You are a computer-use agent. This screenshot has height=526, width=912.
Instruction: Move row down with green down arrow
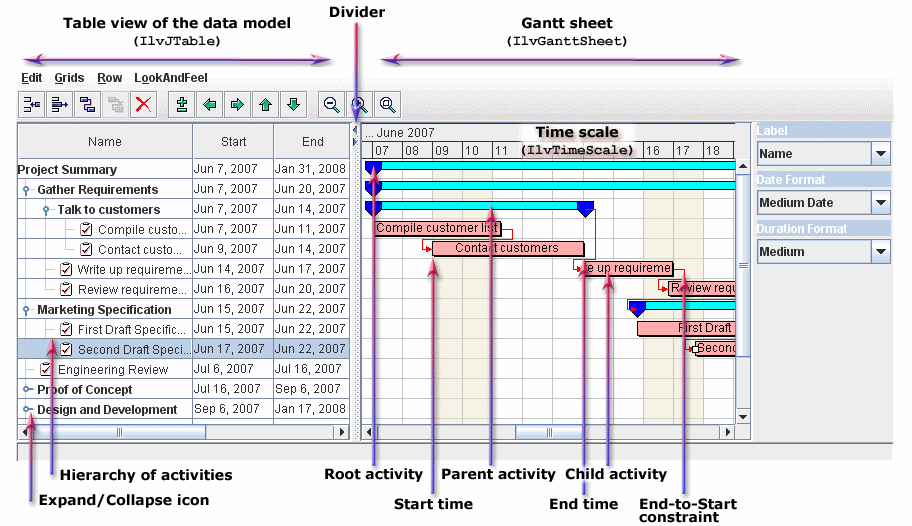coord(293,104)
